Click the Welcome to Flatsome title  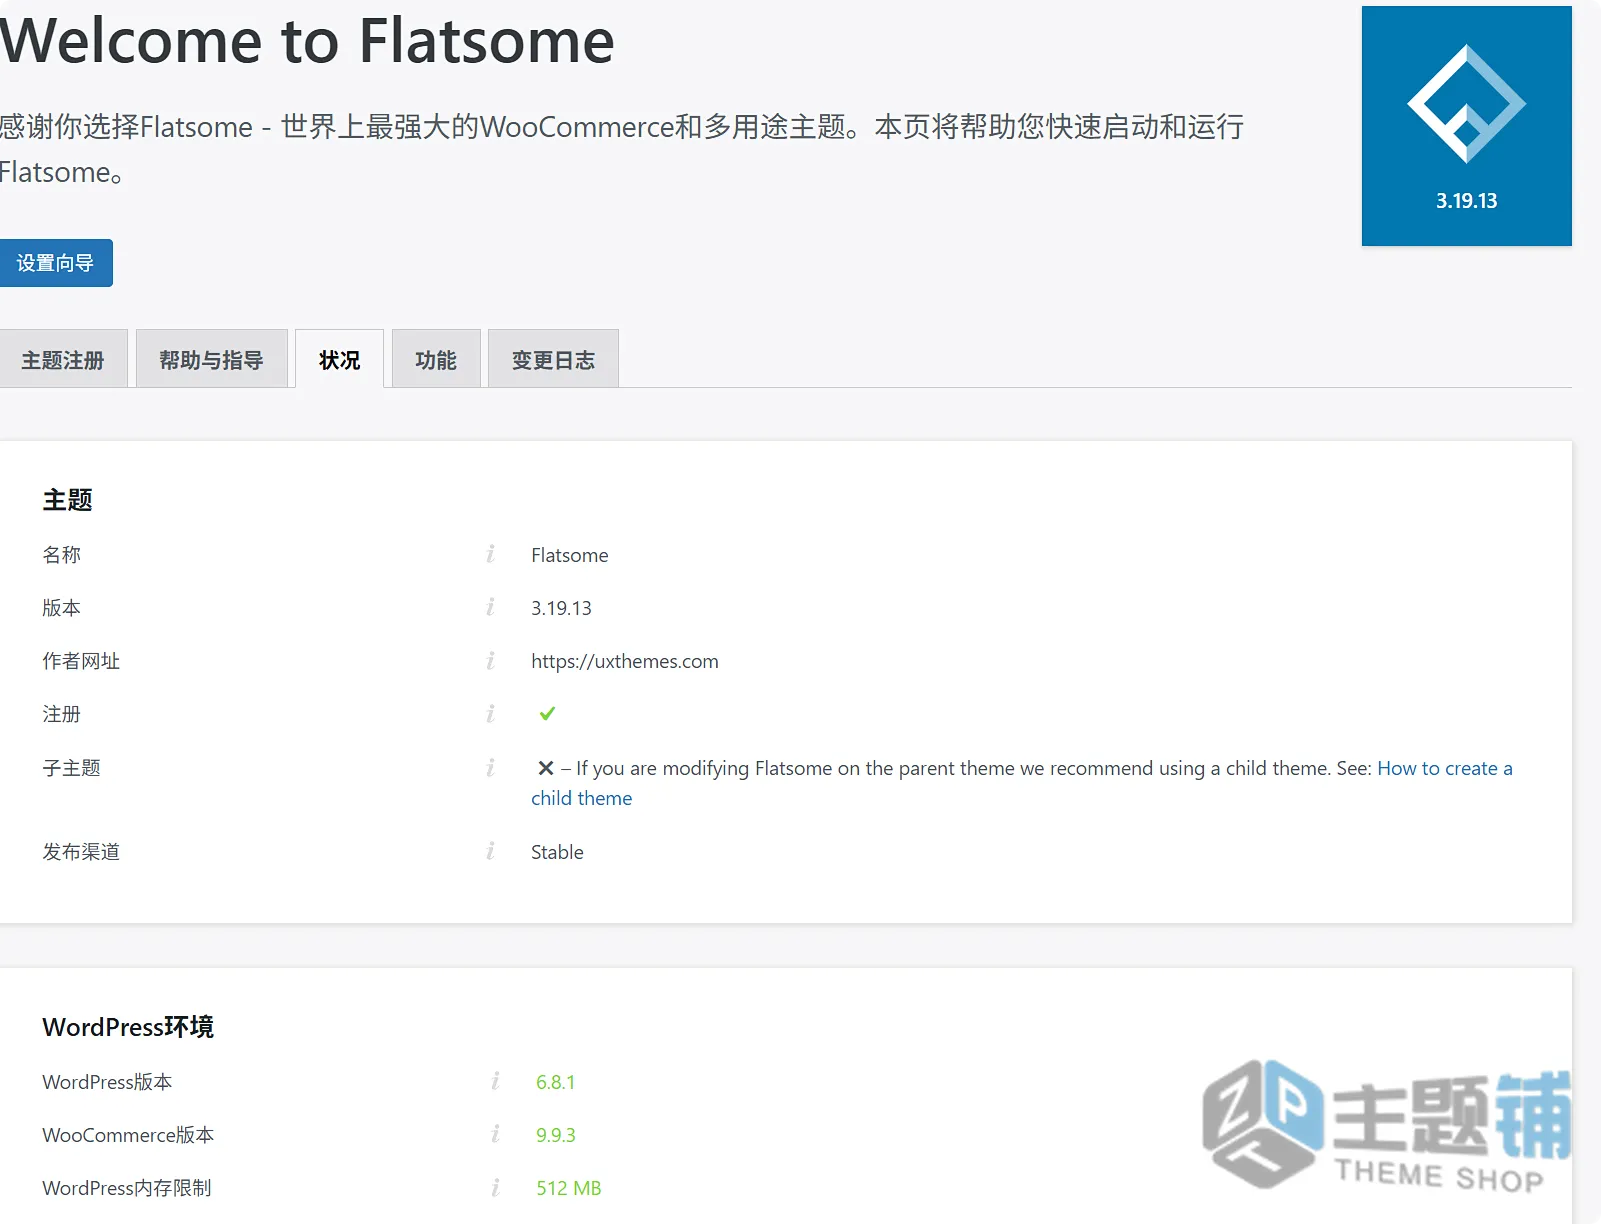point(307,41)
